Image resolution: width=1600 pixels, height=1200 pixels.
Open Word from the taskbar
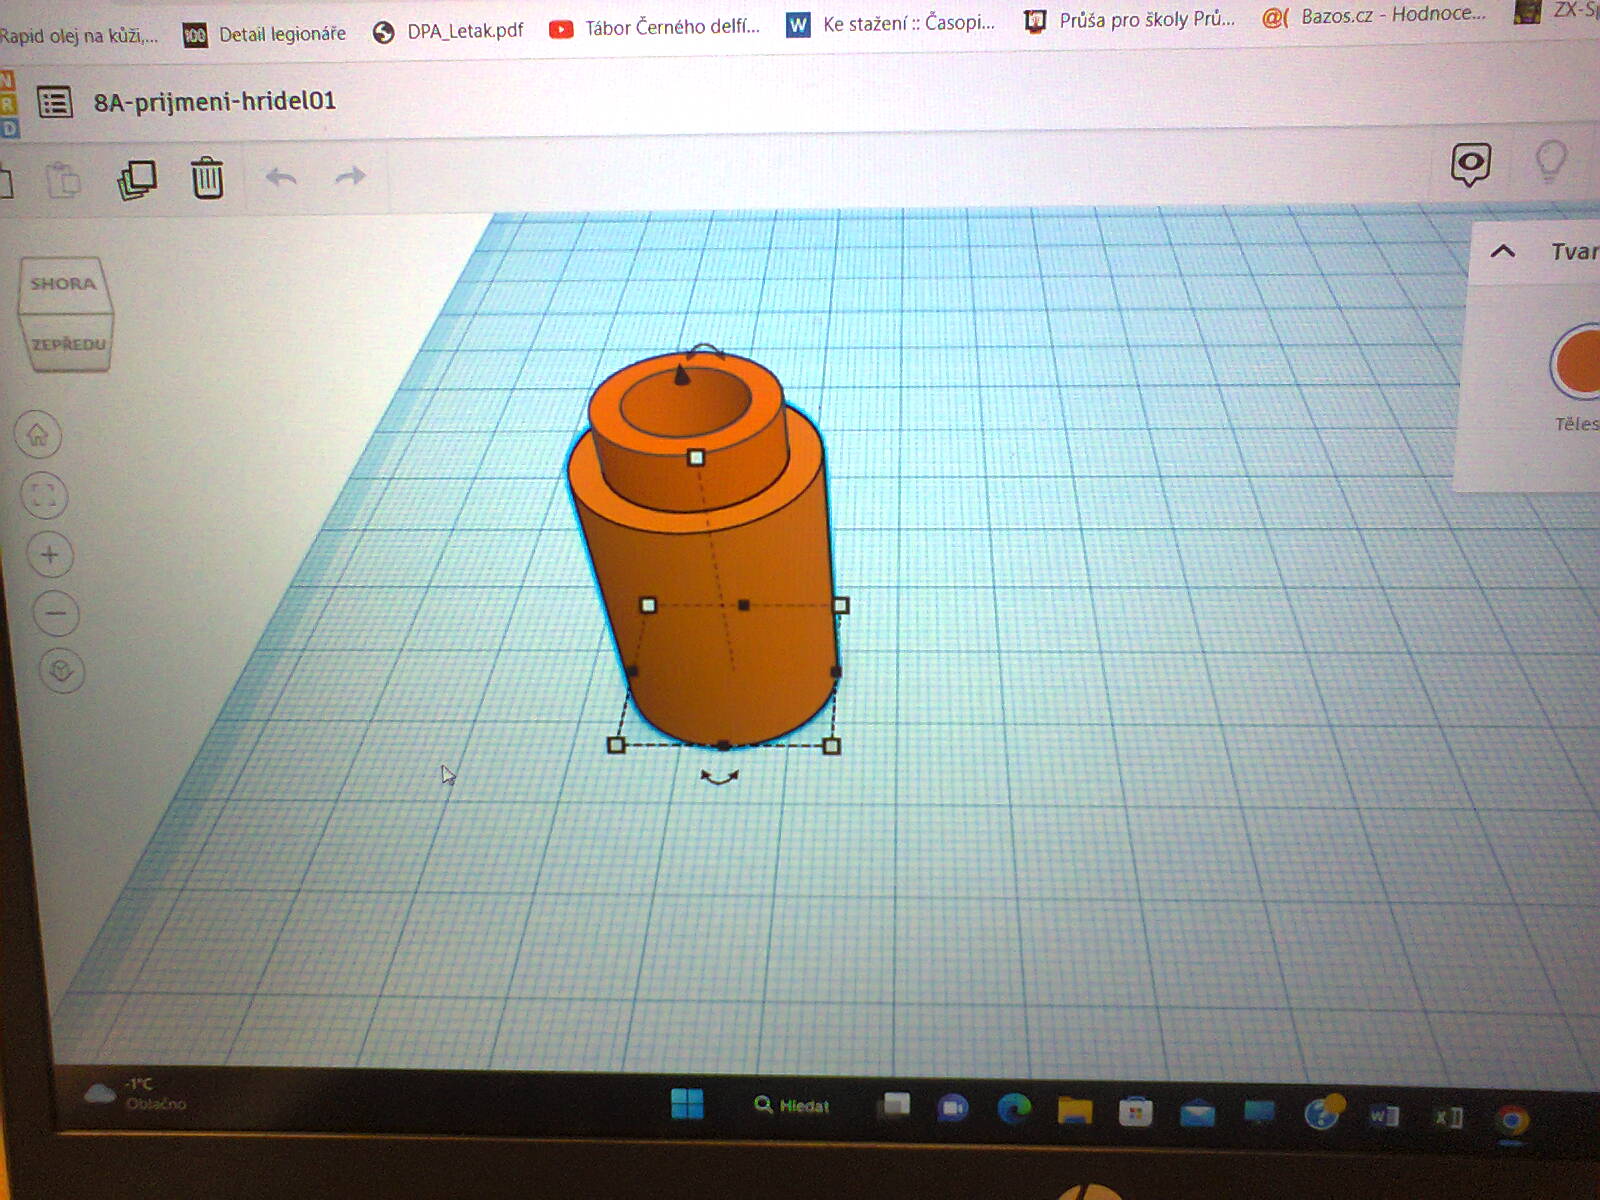[x=1385, y=1115]
